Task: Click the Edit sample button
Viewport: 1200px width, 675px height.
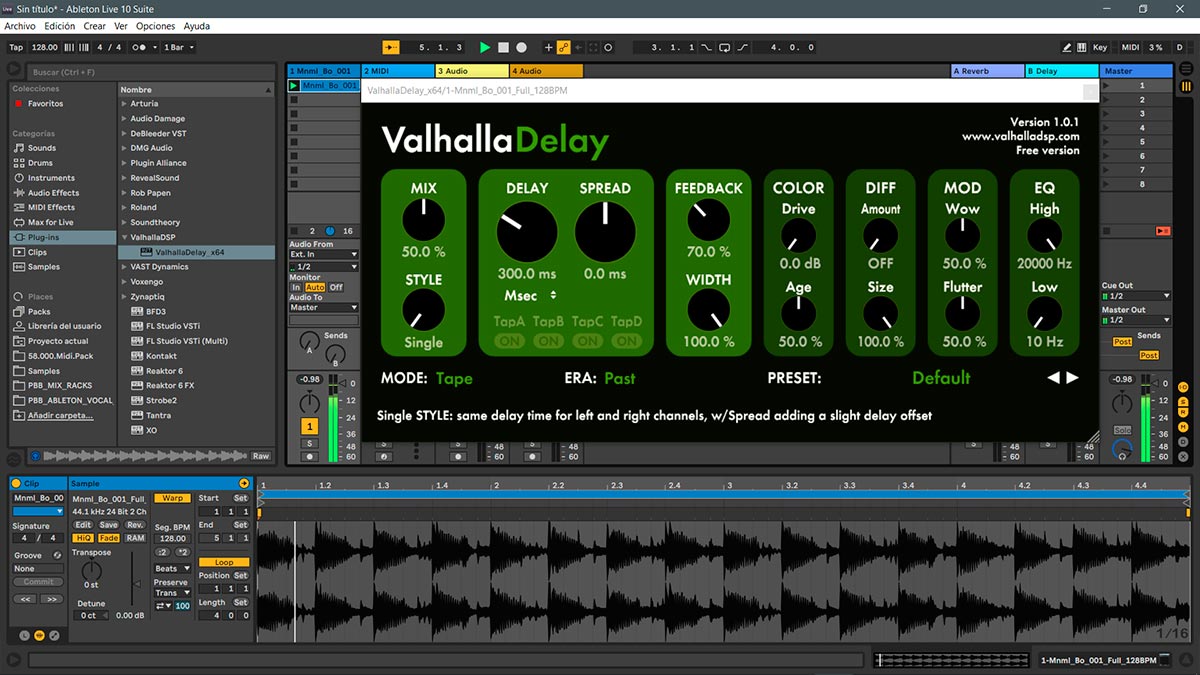Action: coord(83,525)
